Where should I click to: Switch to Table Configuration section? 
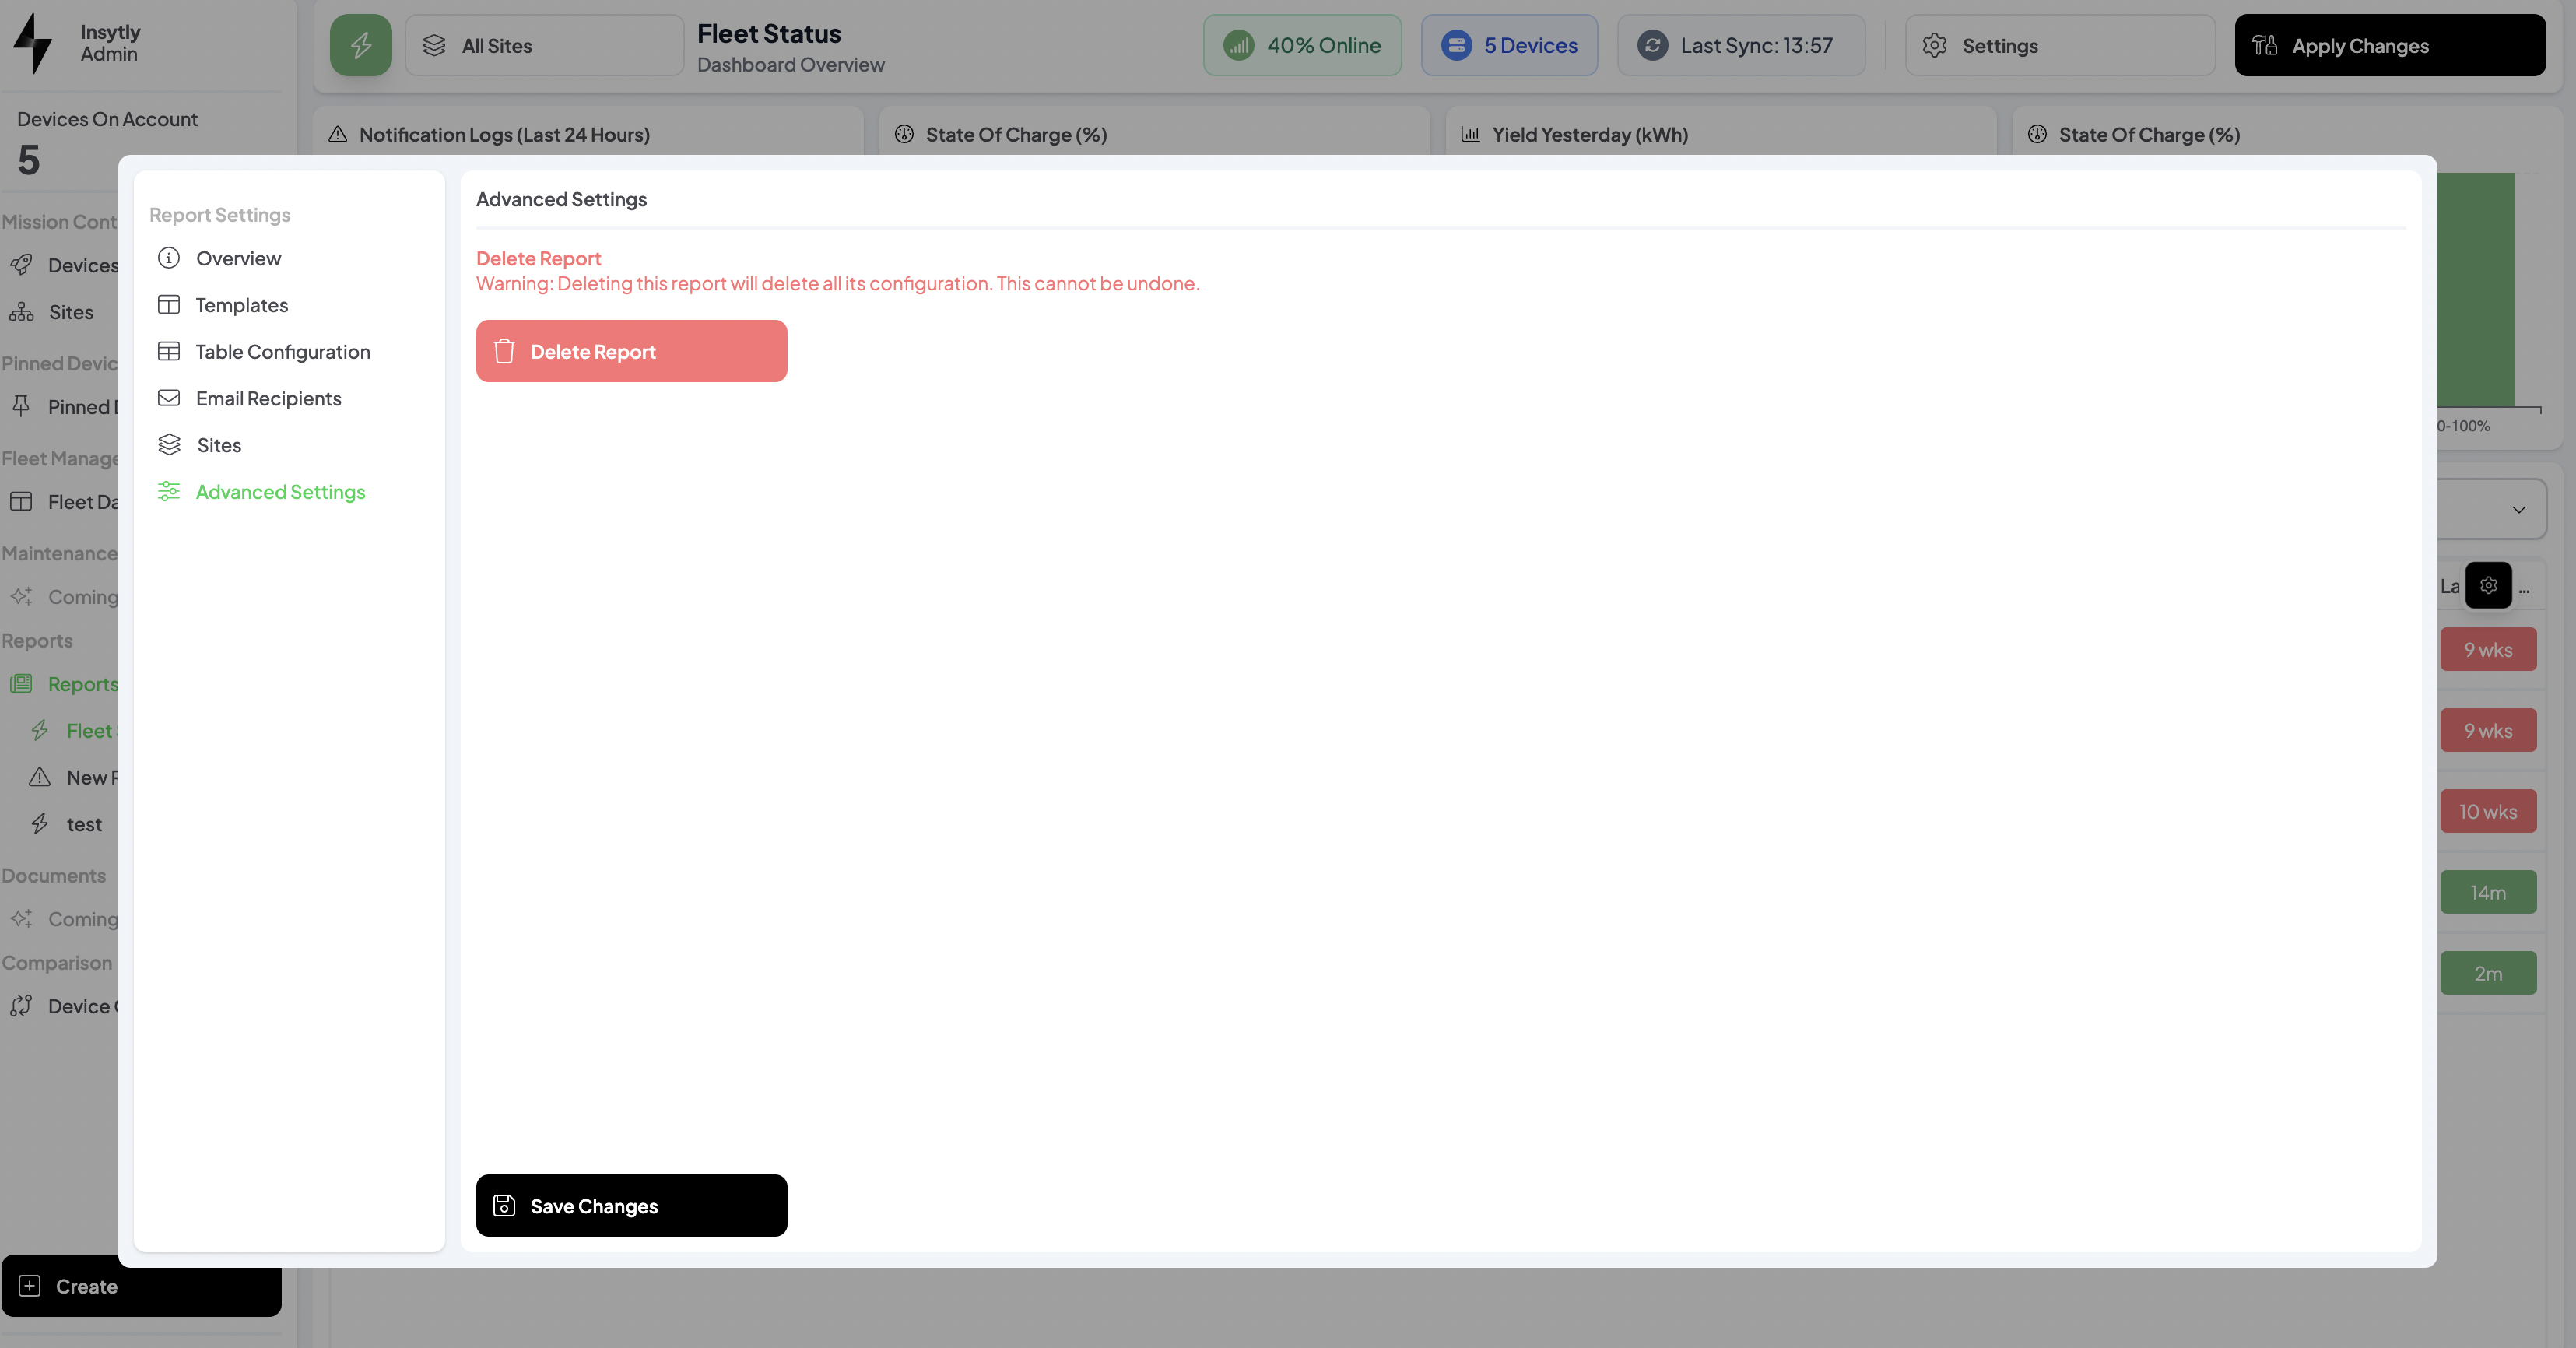pyautogui.click(x=282, y=352)
